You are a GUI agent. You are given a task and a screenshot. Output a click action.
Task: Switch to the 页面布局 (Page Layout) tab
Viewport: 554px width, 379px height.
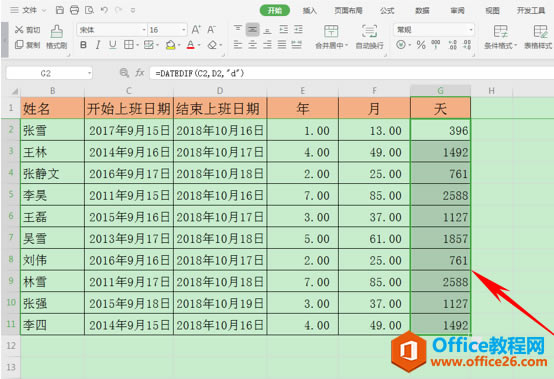pos(348,11)
